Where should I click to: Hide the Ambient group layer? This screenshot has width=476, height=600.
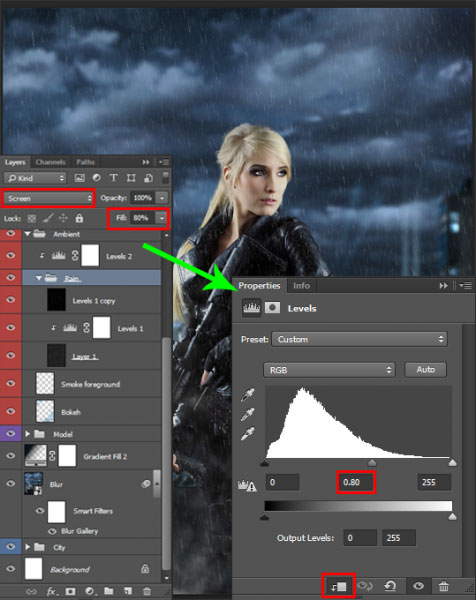pyautogui.click(x=11, y=233)
